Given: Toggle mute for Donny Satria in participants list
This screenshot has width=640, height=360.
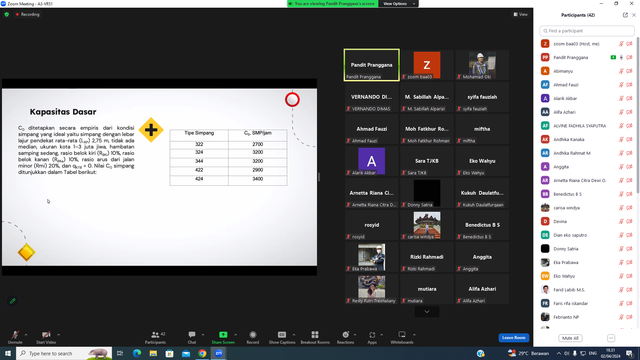Looking at the screenshot, I should click(x=621, y=249).
